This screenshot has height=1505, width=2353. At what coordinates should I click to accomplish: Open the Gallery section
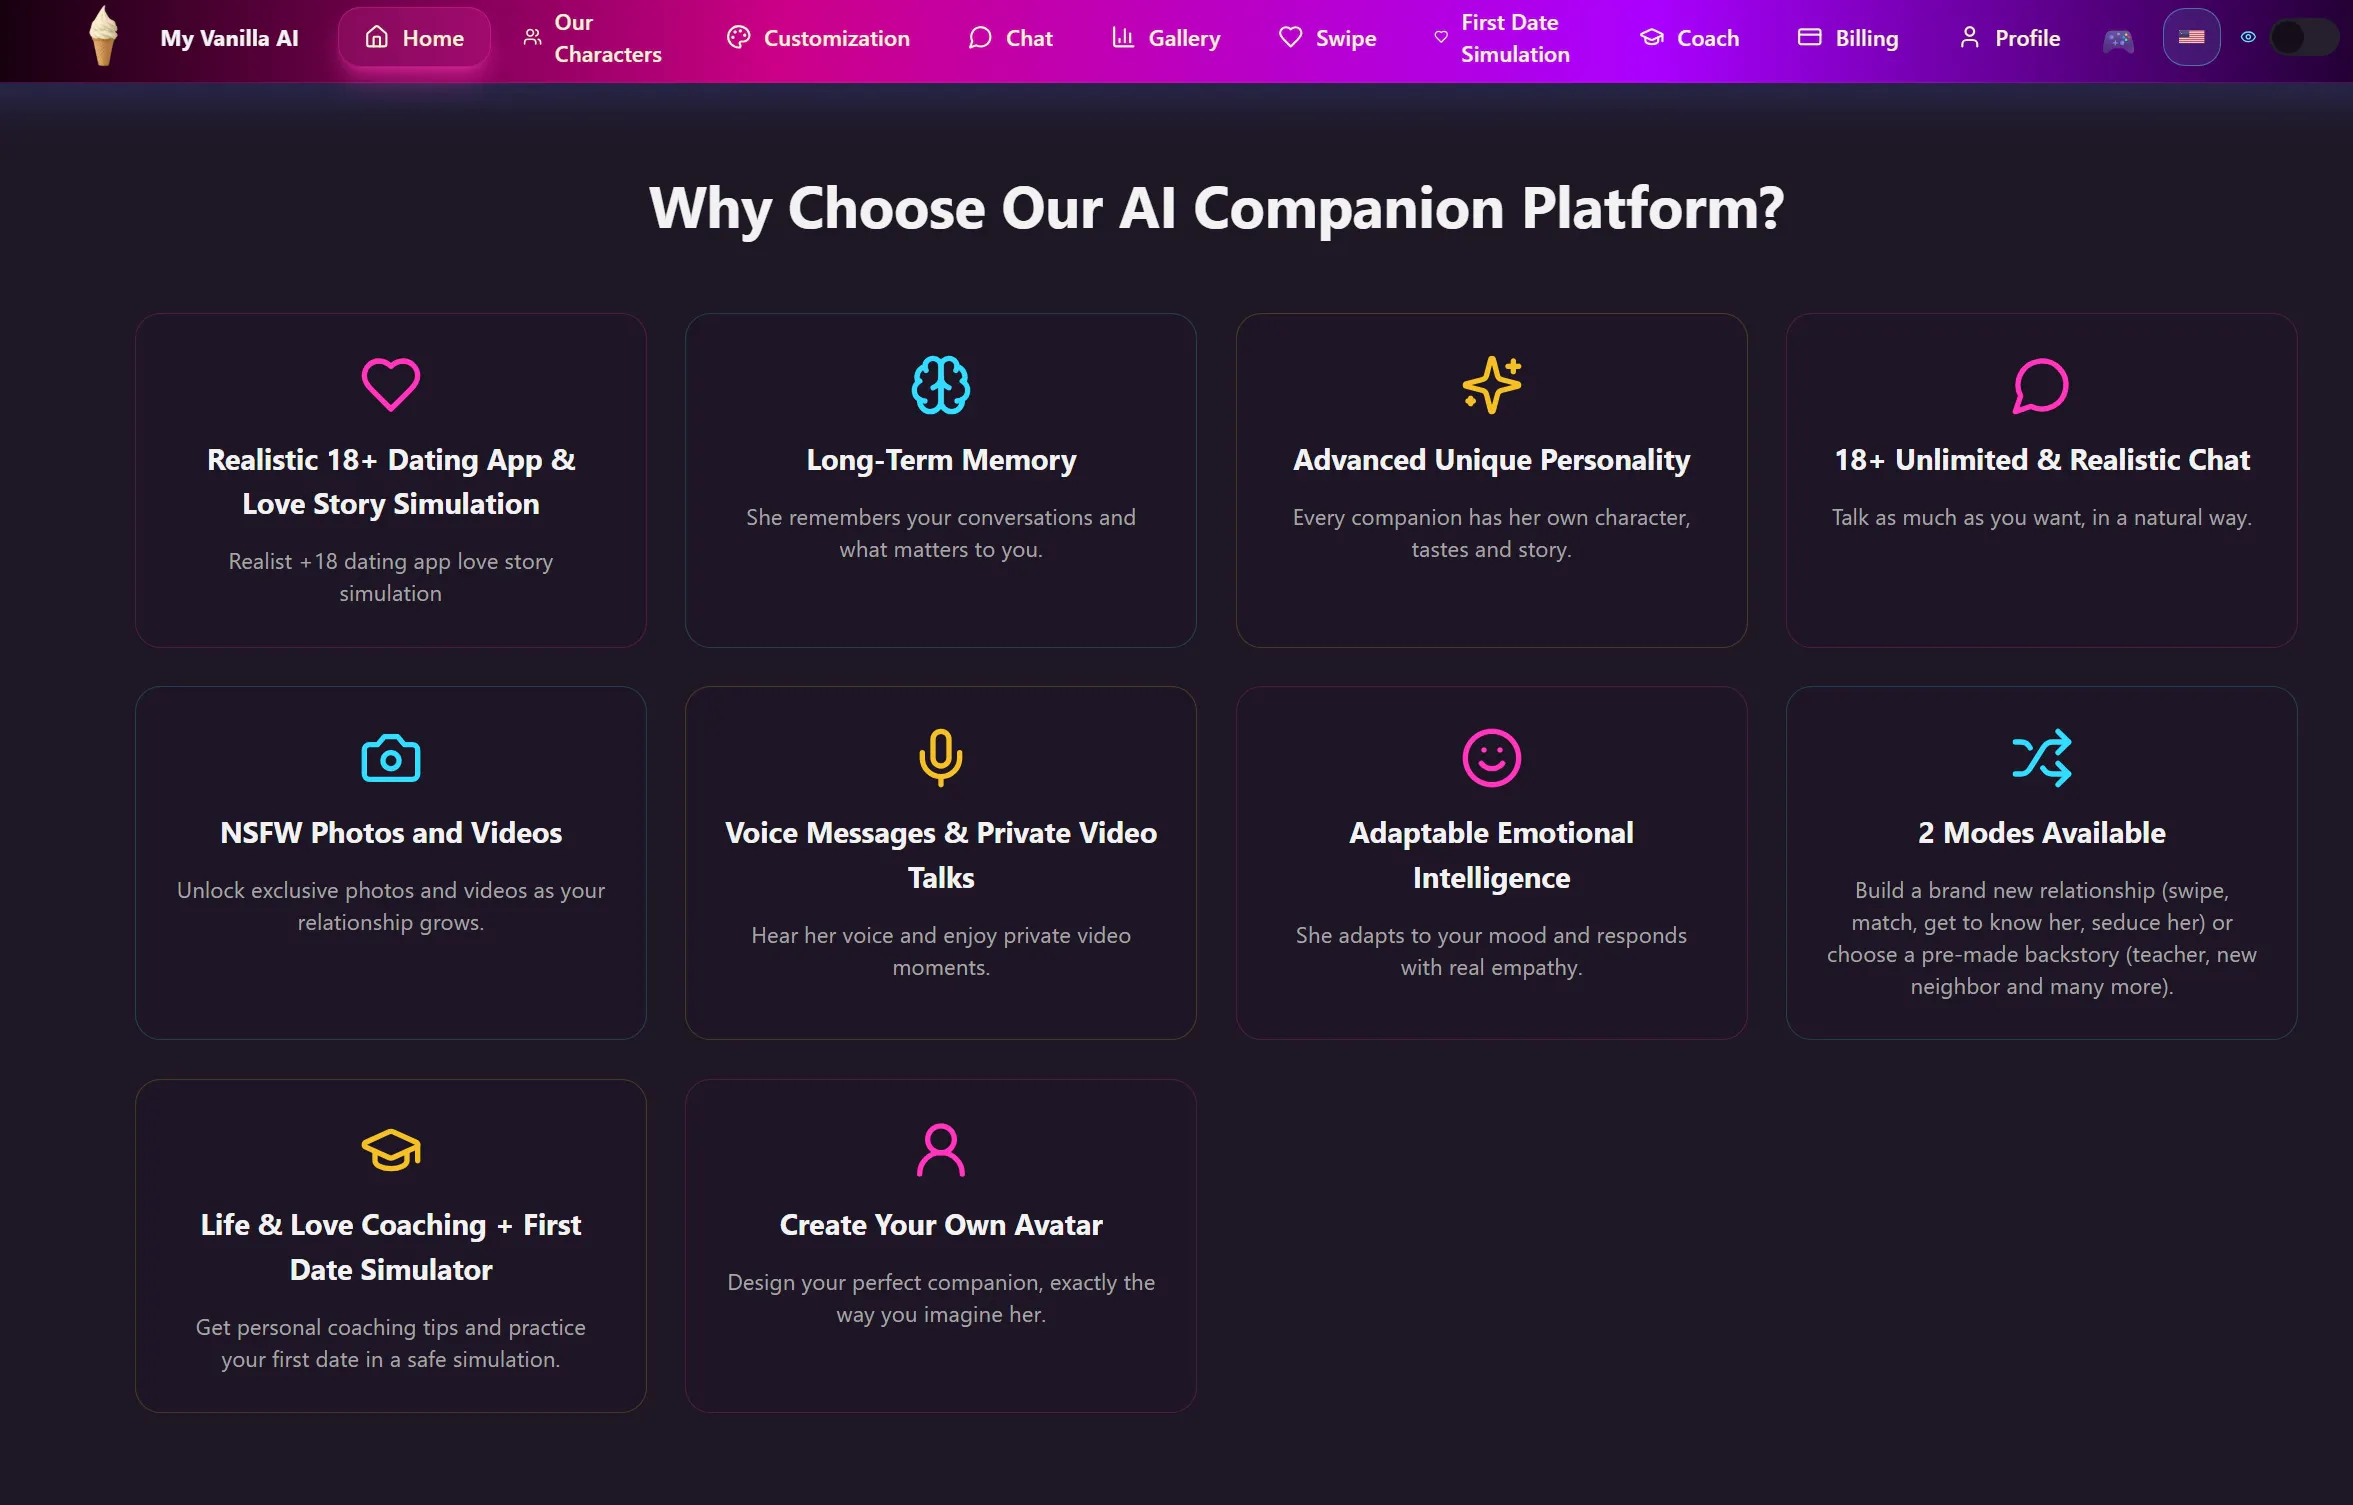point(1166,38)
